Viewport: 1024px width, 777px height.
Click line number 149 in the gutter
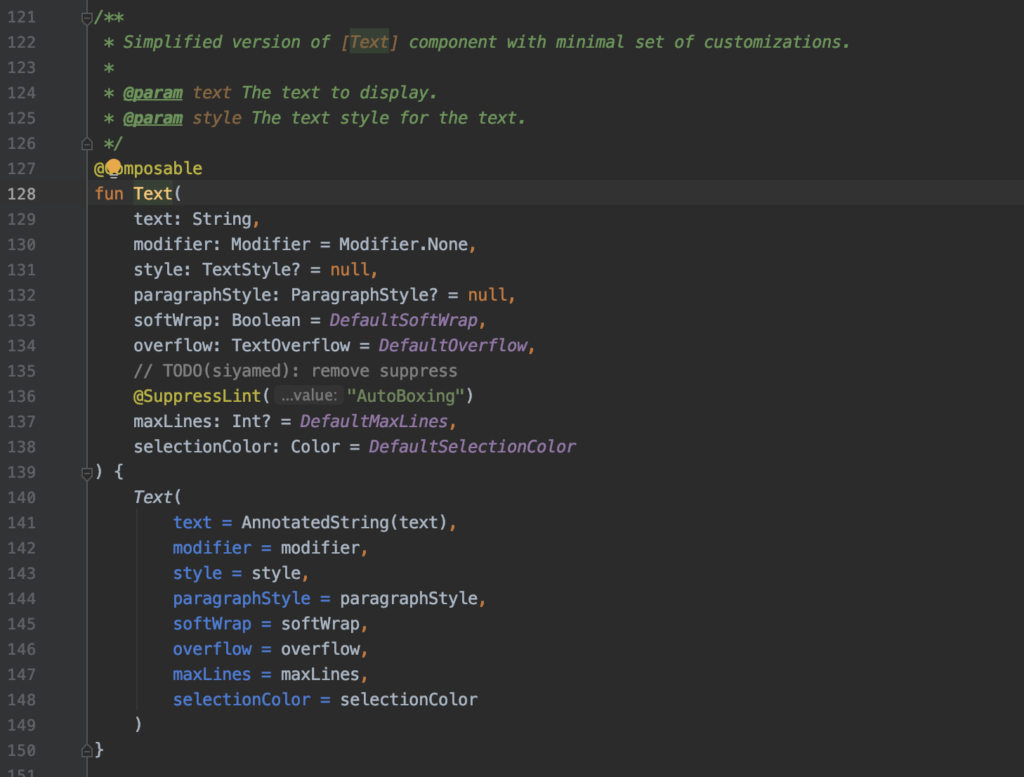click(x=22, y=725)
